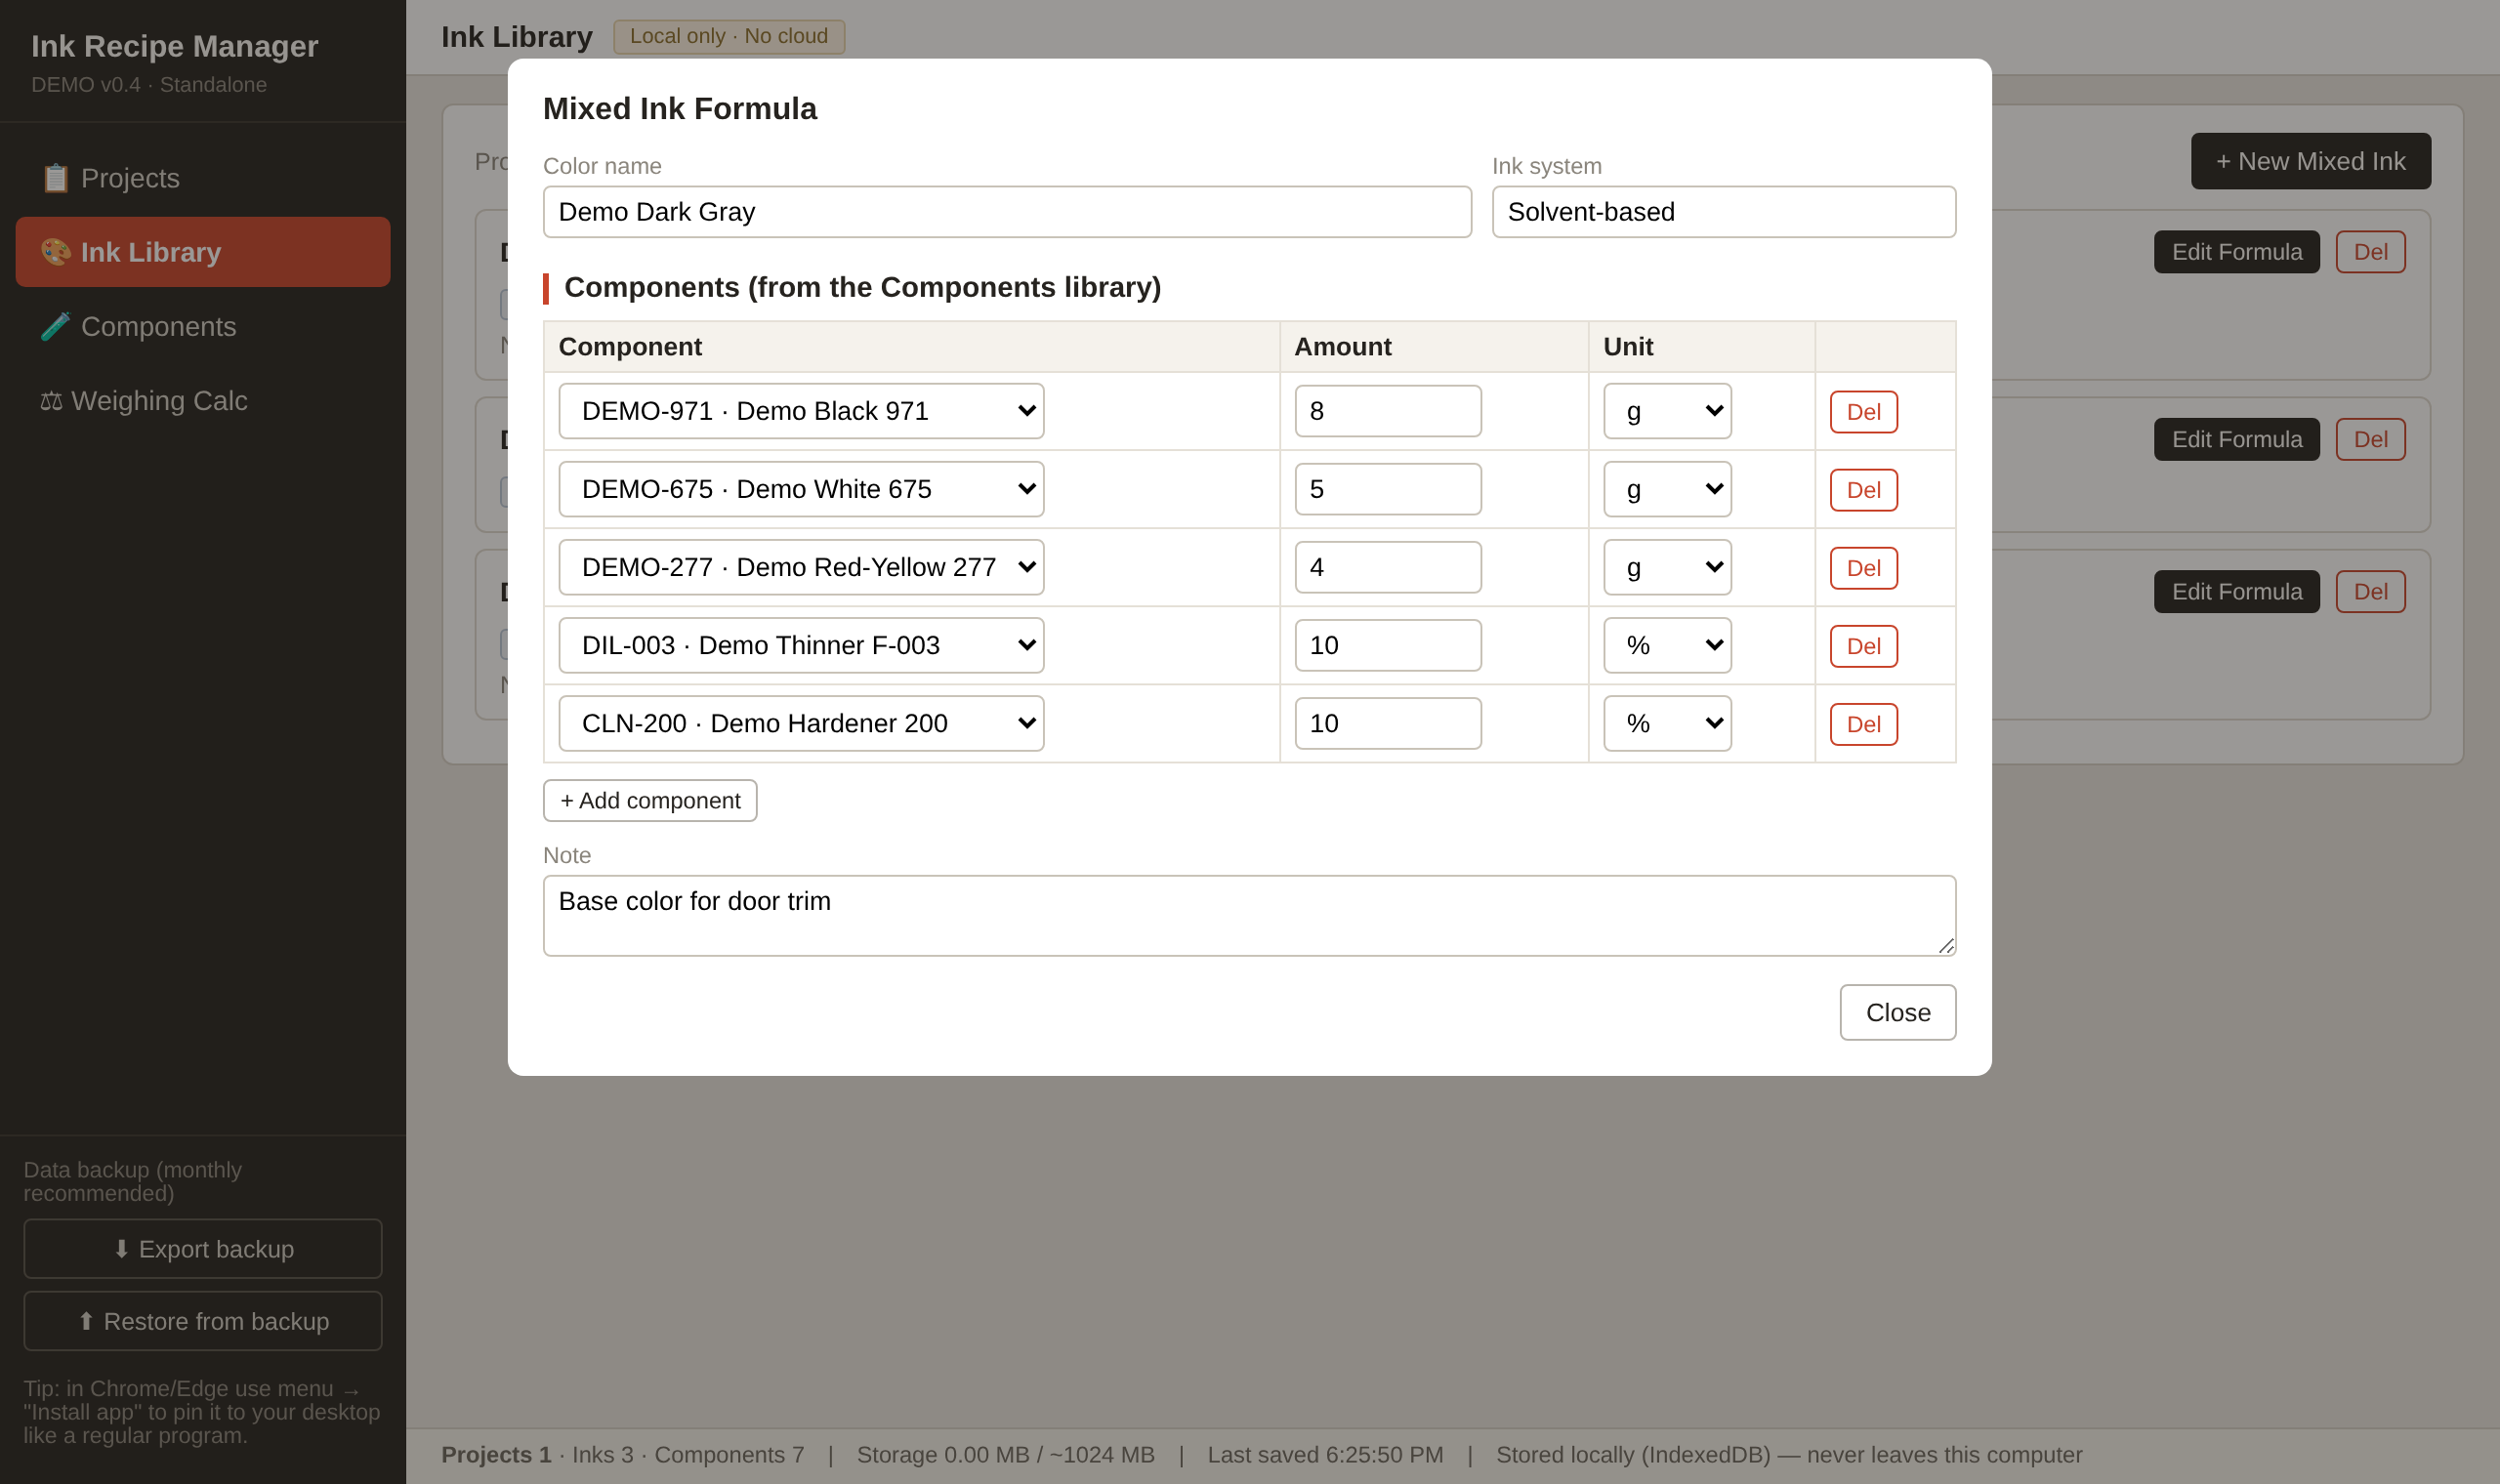Delete the Demo Red-Yellow 277 row

[x=1863, y=568]
